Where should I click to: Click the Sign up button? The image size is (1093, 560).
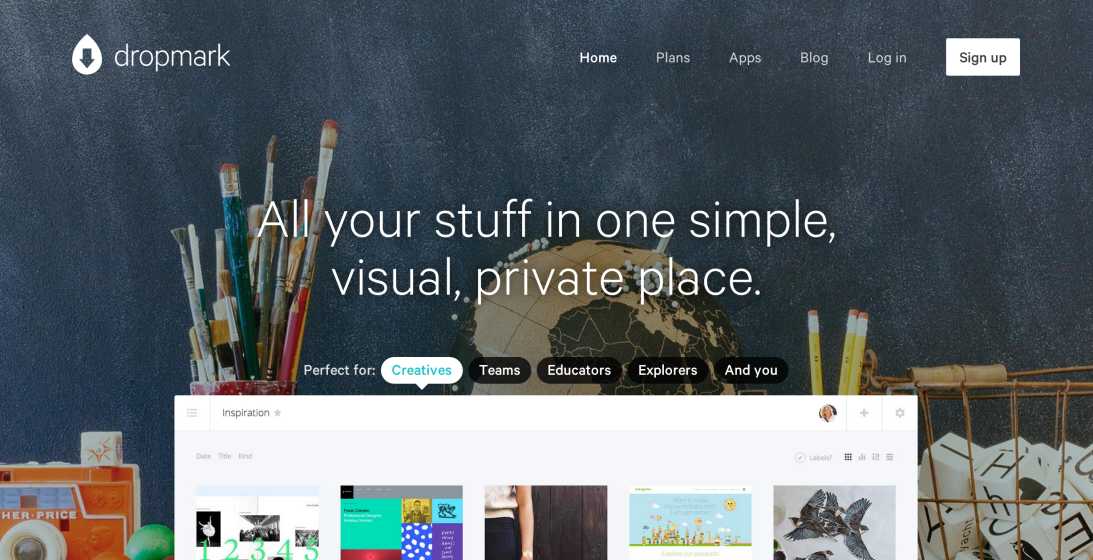(x=983, y=57)
